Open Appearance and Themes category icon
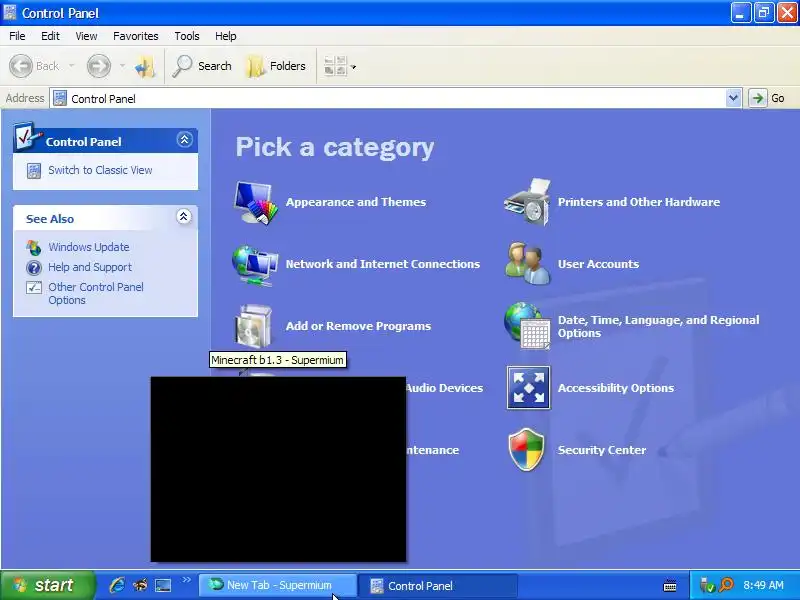 pos(256,203)
